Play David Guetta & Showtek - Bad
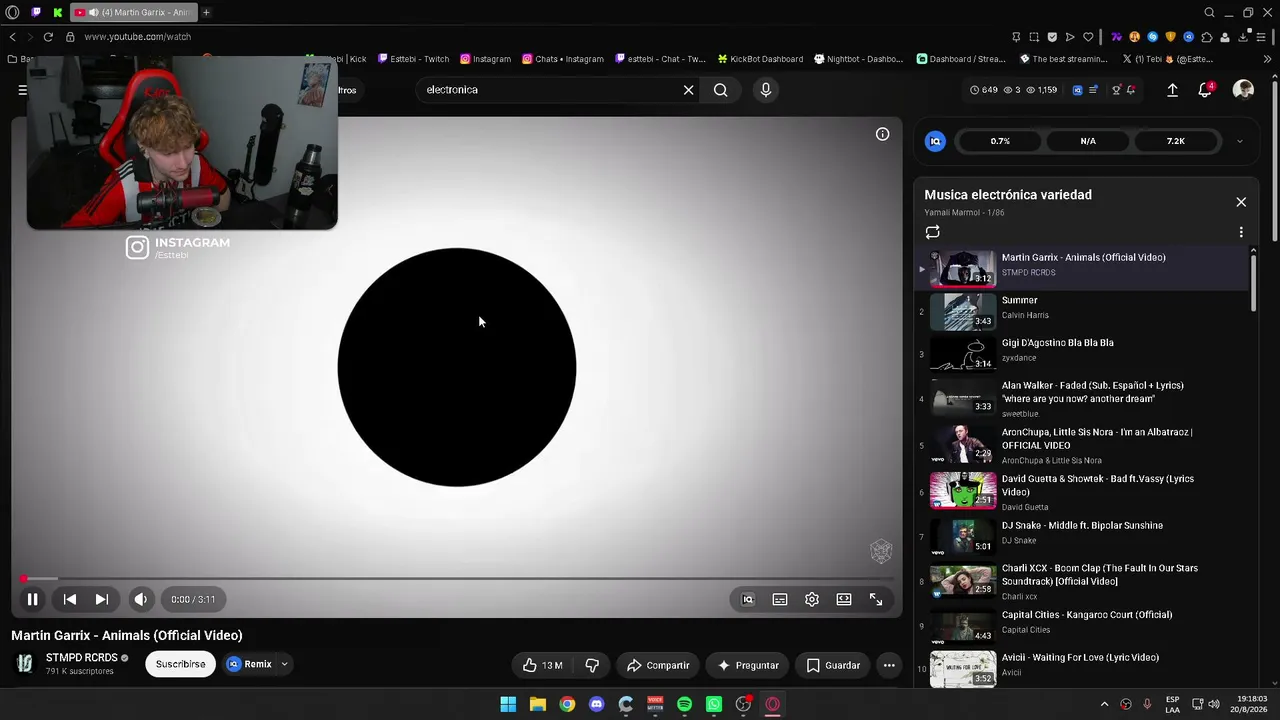The width and height of the screenshot is (1280, 720). (1083, 492)
